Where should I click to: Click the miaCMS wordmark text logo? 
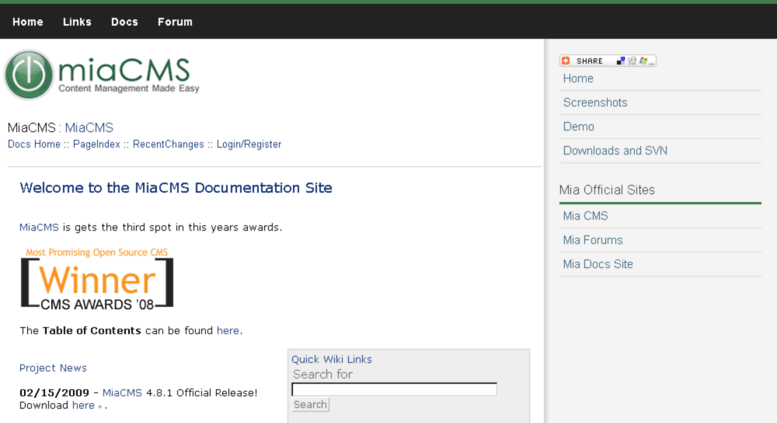click(x=124, y=69)
